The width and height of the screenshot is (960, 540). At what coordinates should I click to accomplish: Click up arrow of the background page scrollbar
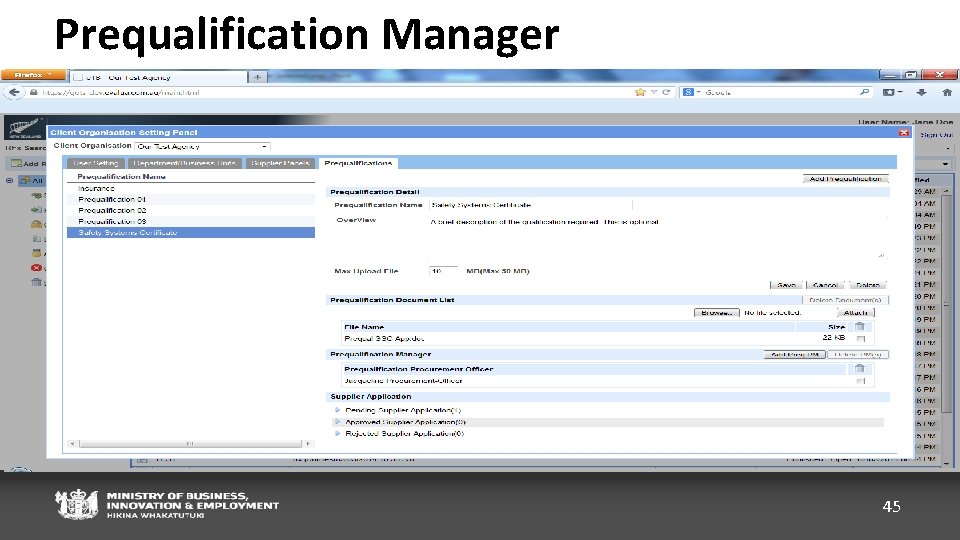click(x=947, y=191)
